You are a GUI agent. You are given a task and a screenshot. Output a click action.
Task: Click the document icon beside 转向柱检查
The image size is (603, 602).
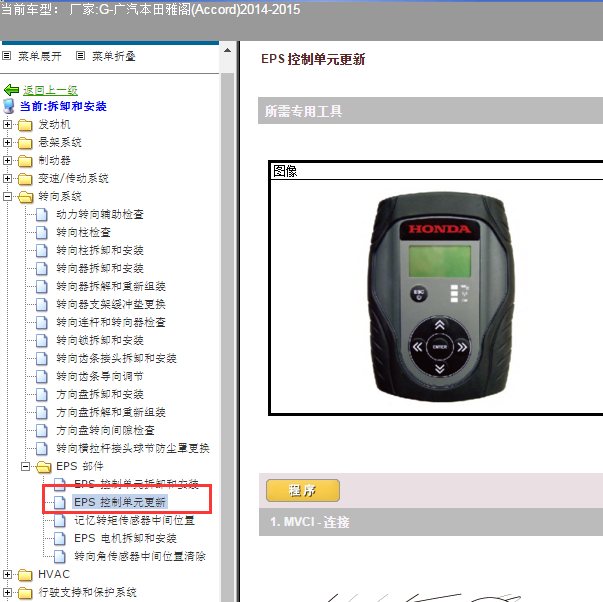[x=42, y=233]
